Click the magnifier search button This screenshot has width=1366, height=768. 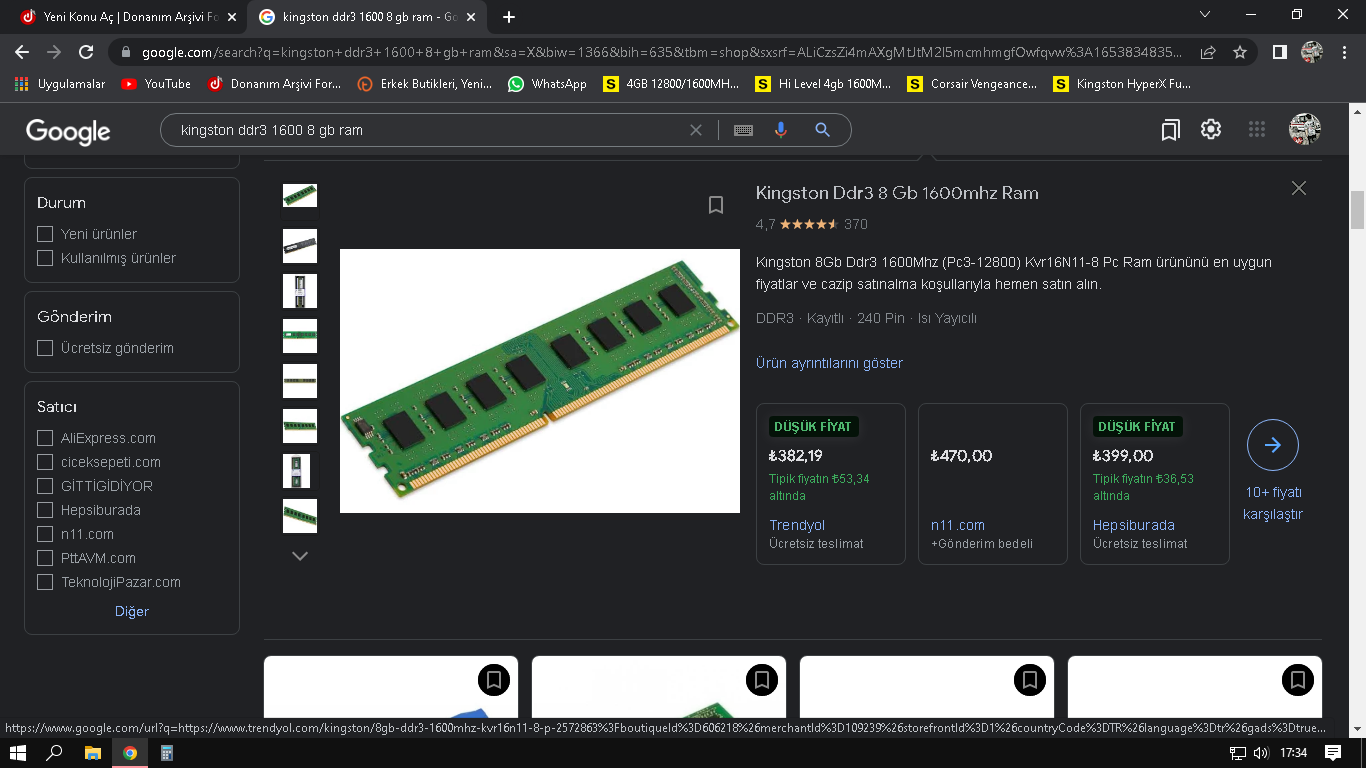[822, 130]
